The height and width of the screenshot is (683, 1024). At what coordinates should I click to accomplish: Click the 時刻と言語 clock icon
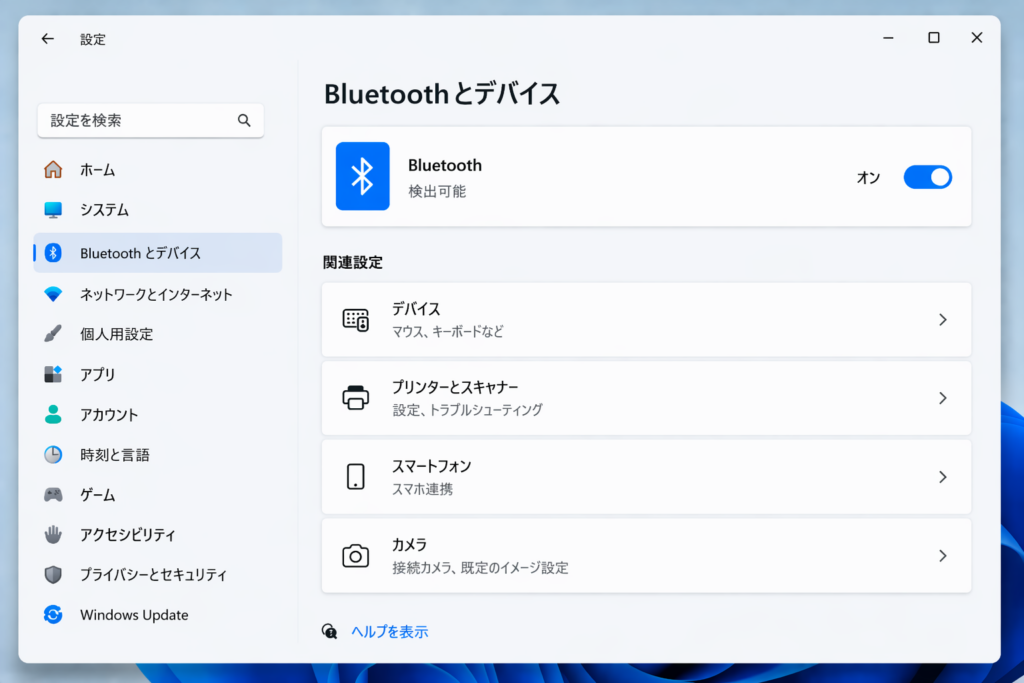point(53,454)
